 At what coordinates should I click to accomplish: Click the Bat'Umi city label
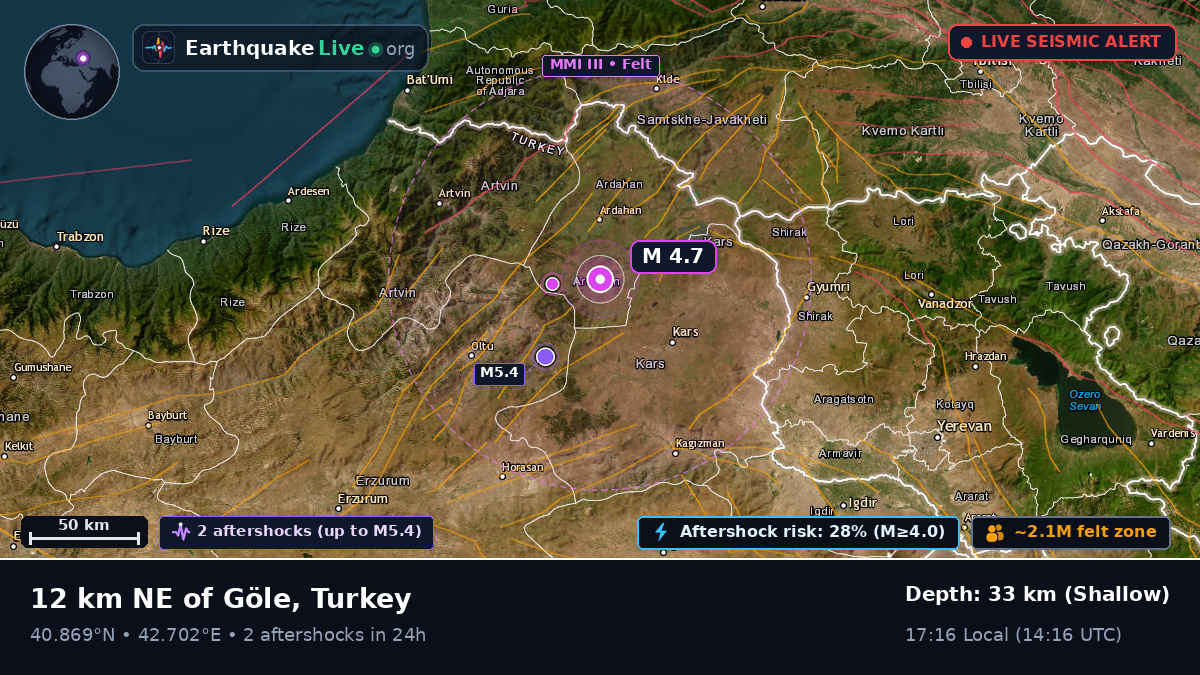pyautogui.click(x=429, y=79)
